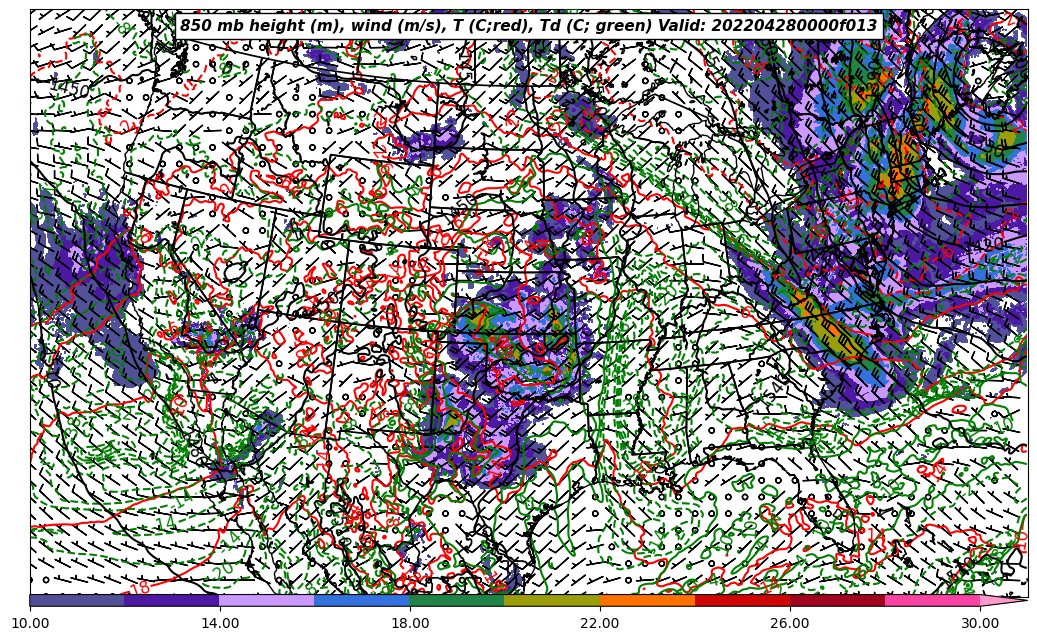Click the pointed arrow end of colorbar

click(x=1005, y=600)
